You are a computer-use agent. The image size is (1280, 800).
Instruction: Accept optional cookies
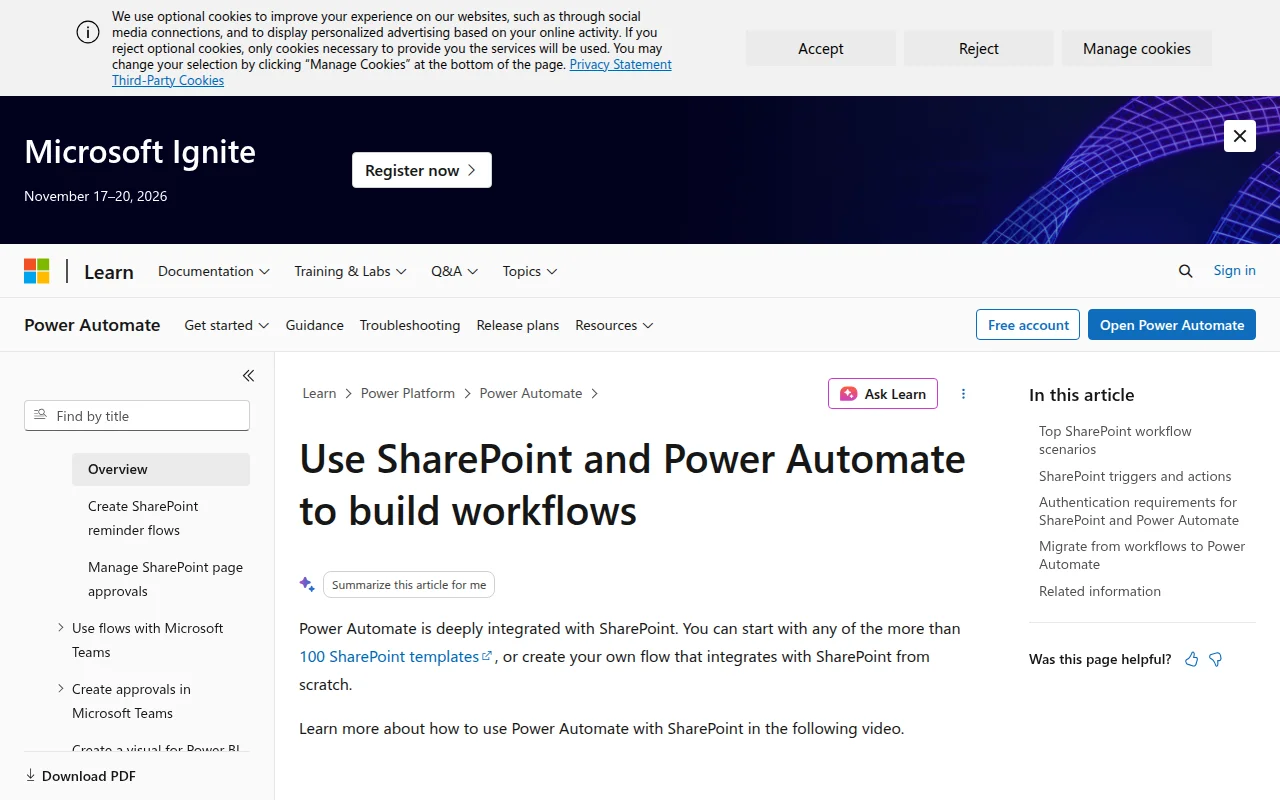[821, 48]
